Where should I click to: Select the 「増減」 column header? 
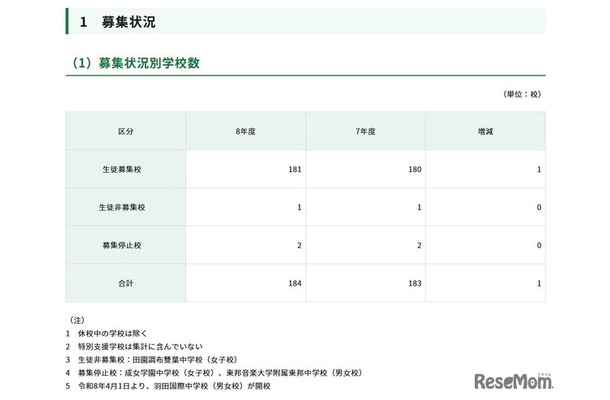(485, 131)
